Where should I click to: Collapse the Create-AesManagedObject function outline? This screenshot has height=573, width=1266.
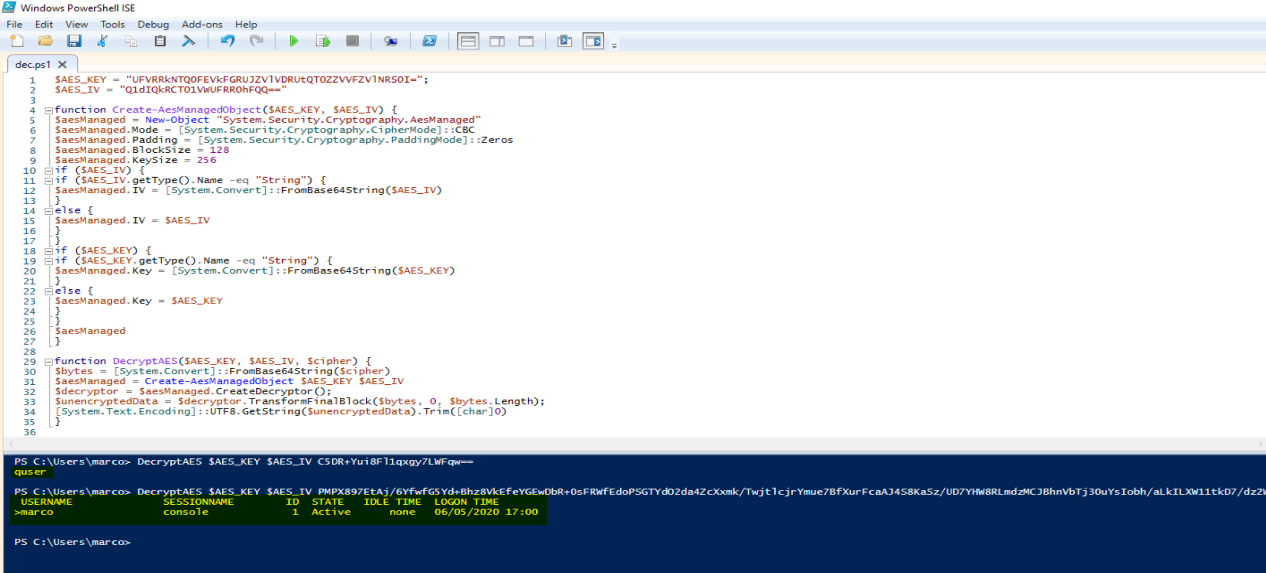tap(49, 110)
